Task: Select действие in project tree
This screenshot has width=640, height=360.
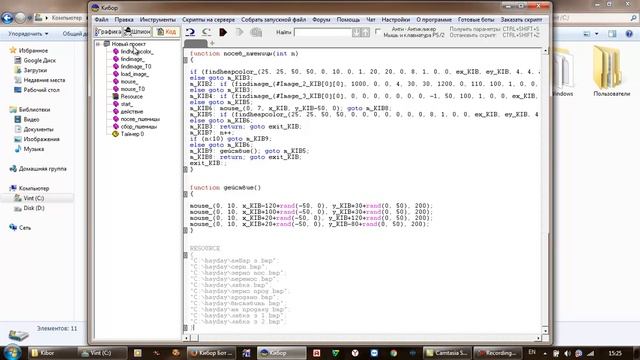Action: [131, 111]
